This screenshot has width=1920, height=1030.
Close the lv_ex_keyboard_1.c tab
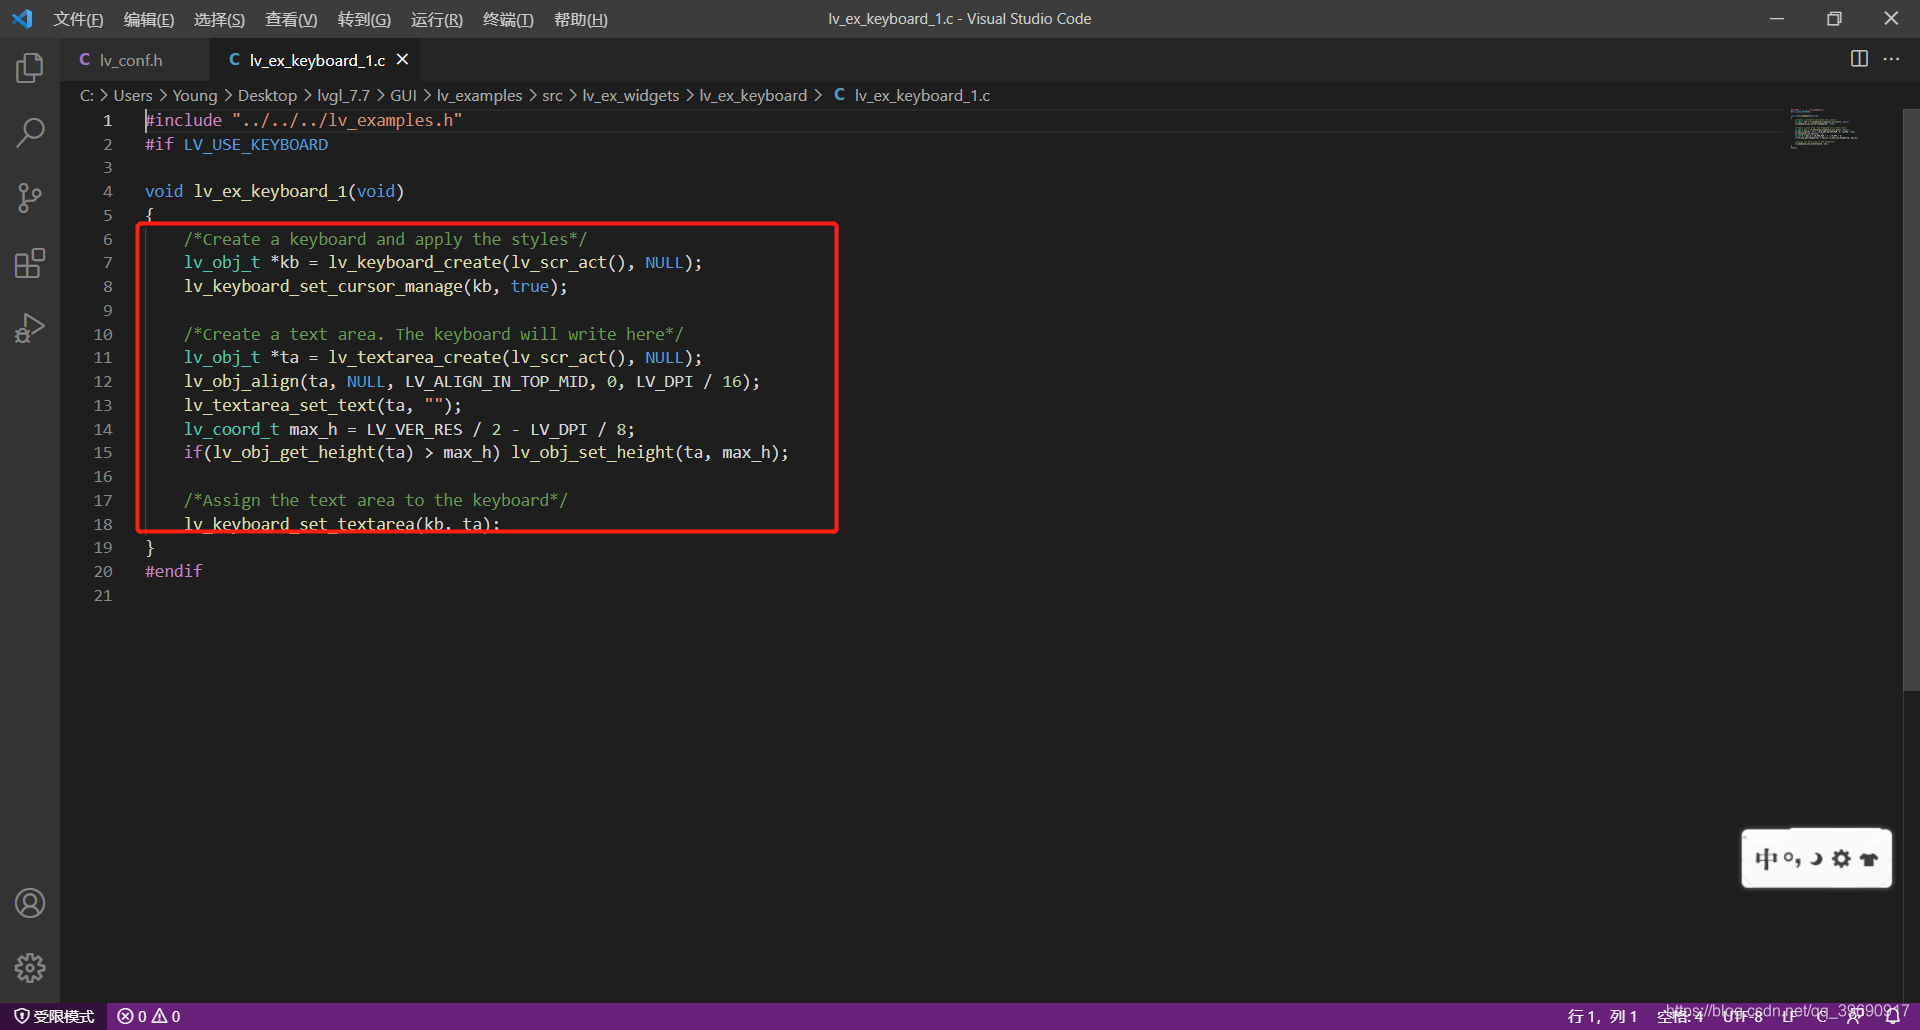pyautogui.click(x=402, y=60)
